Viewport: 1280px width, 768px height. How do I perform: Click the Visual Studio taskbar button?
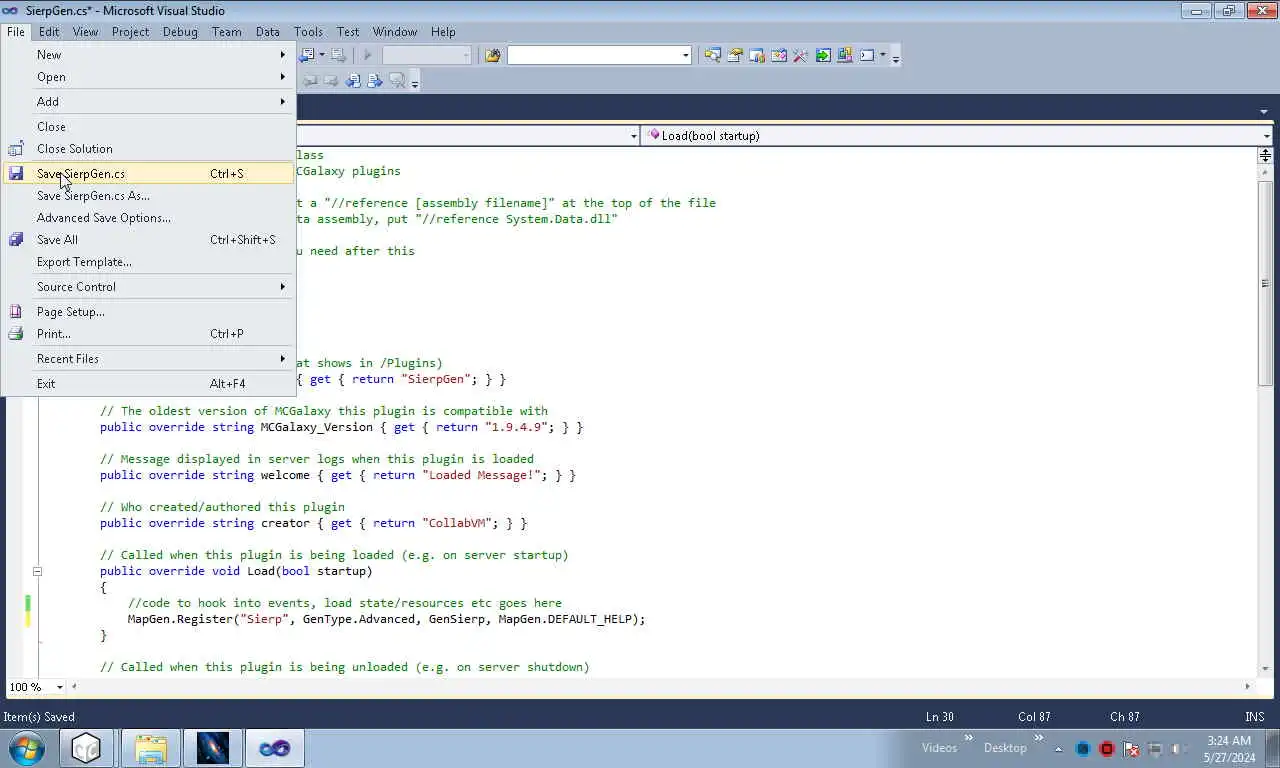pyautogui.click(x=274, y=748)
